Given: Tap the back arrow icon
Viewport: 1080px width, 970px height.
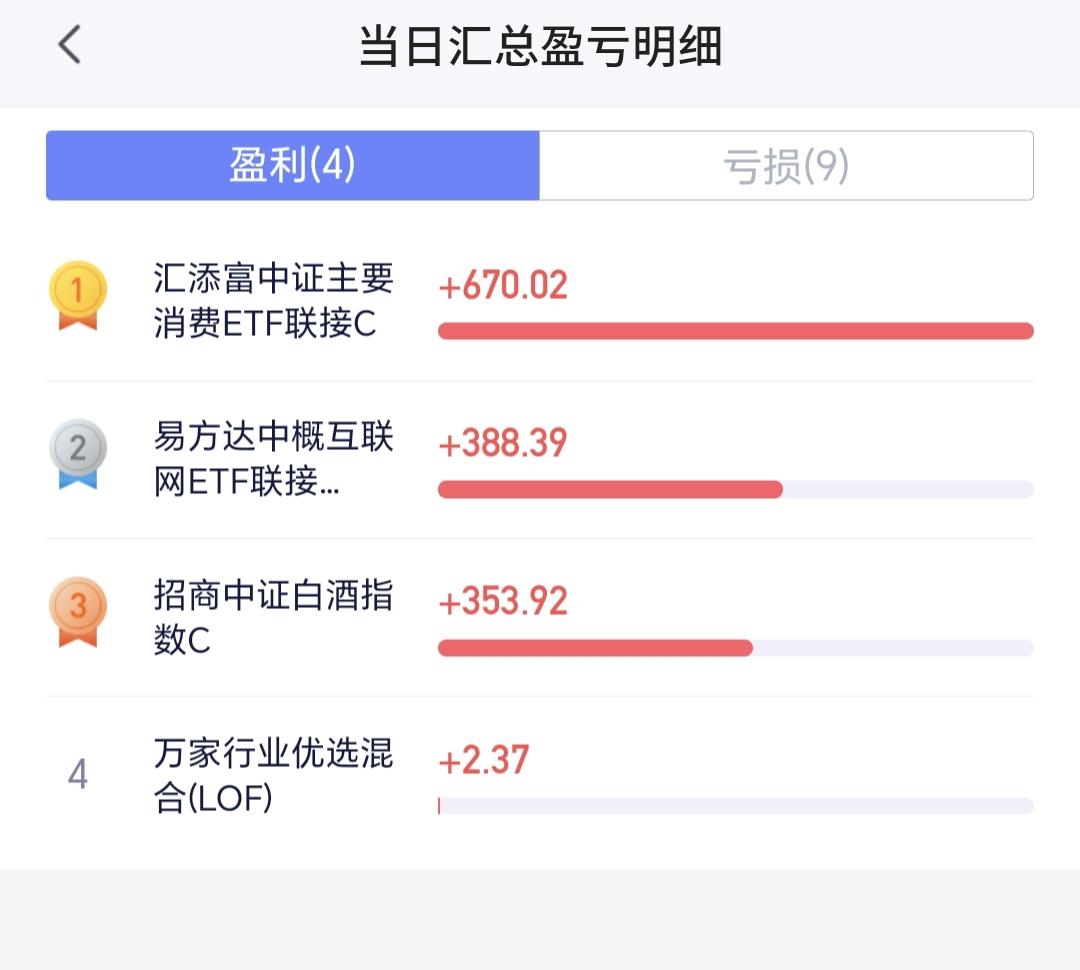Looking at the screenshot, I should coord(69,45).
